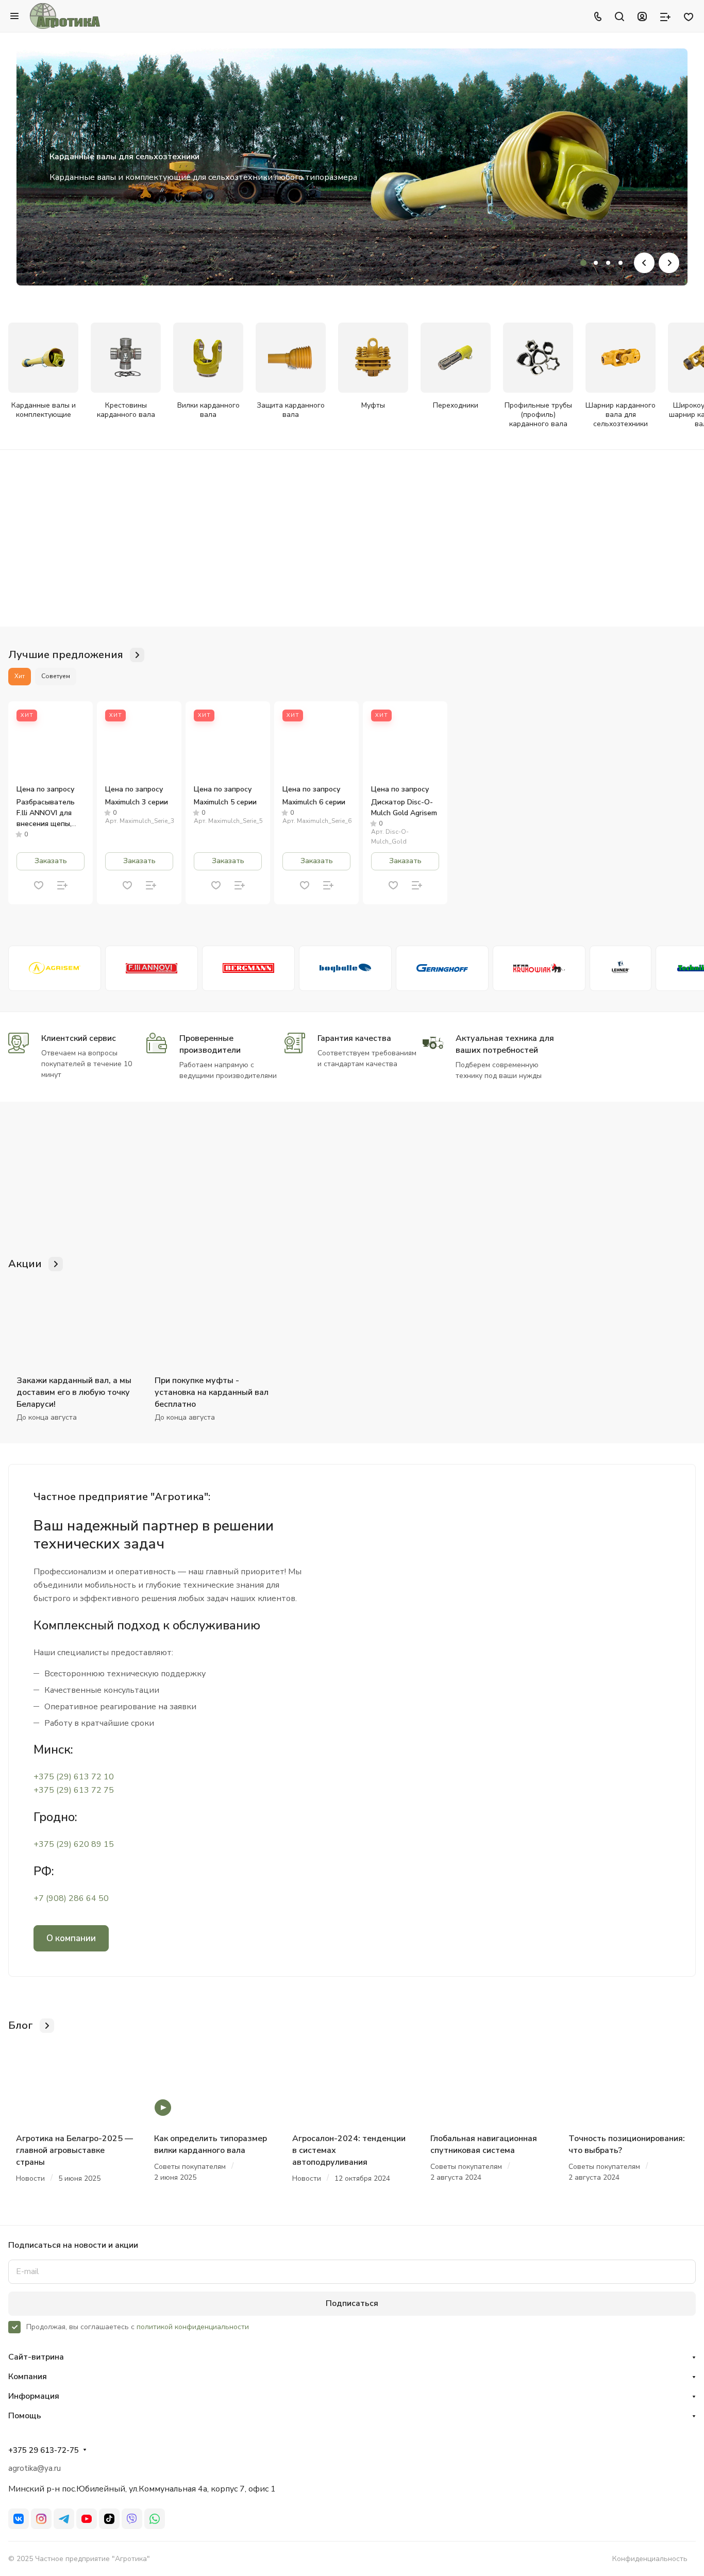
Task: Go to previous banner slide
Action: pyautogui.click(x=644, y=262)
